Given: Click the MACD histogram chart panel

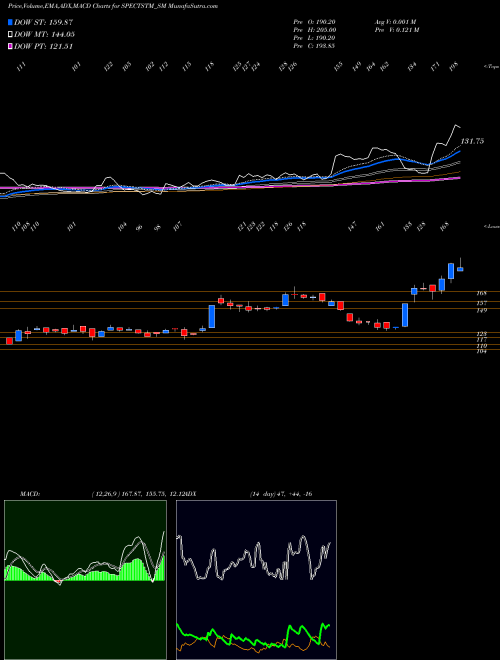Looking at the screenshot, I should (x=85, y=580).
